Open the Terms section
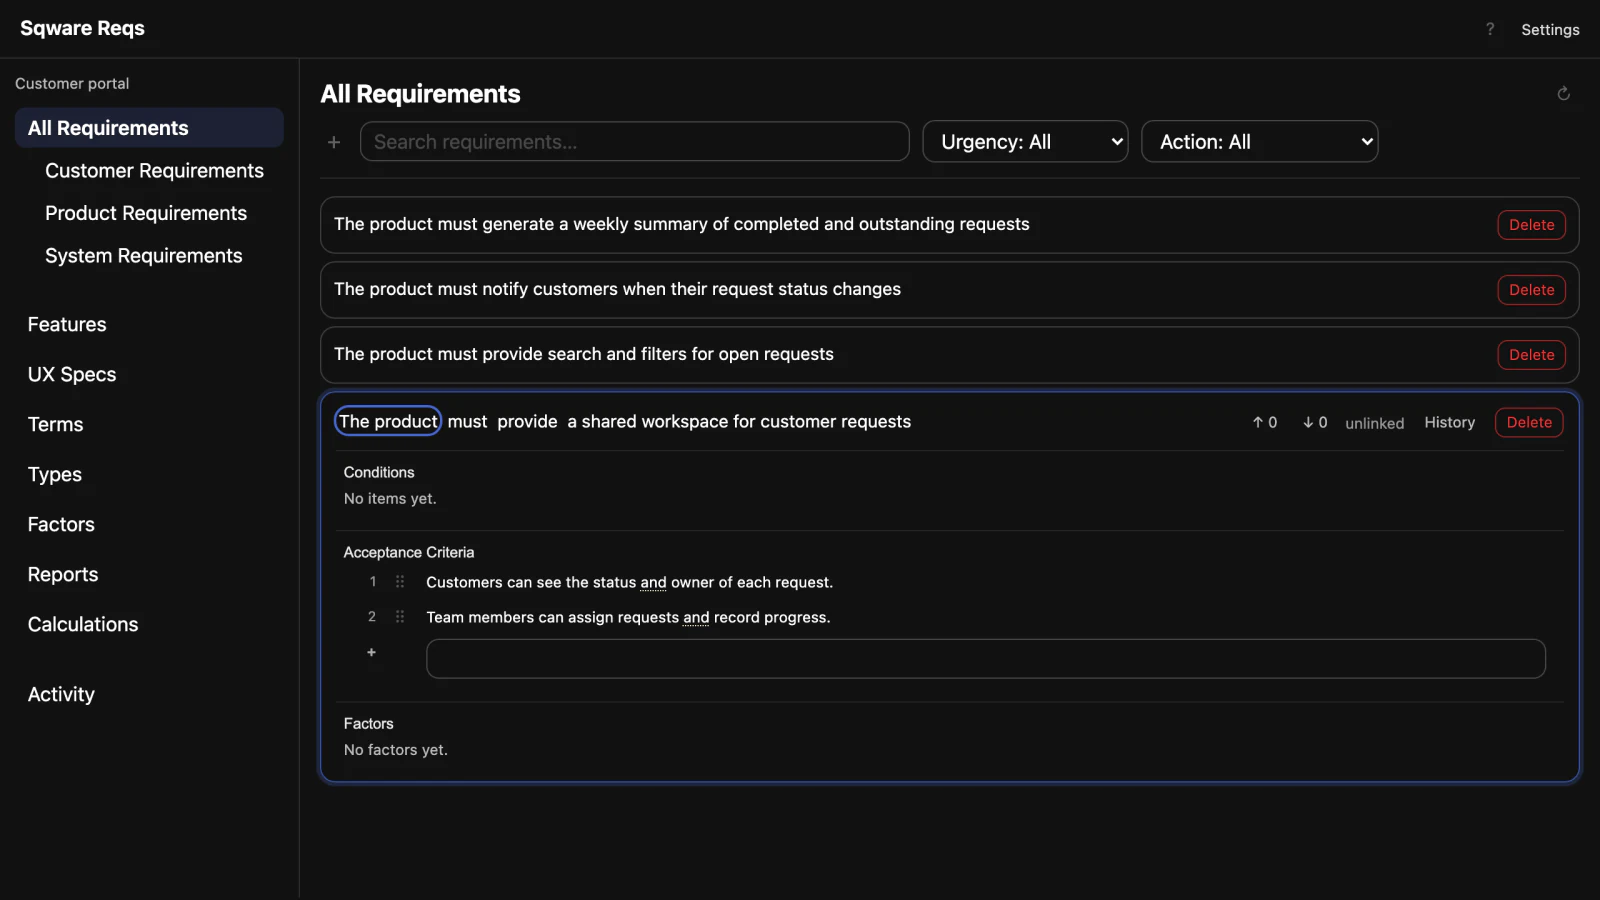The image size is (1600, 900). click(56, 424)
